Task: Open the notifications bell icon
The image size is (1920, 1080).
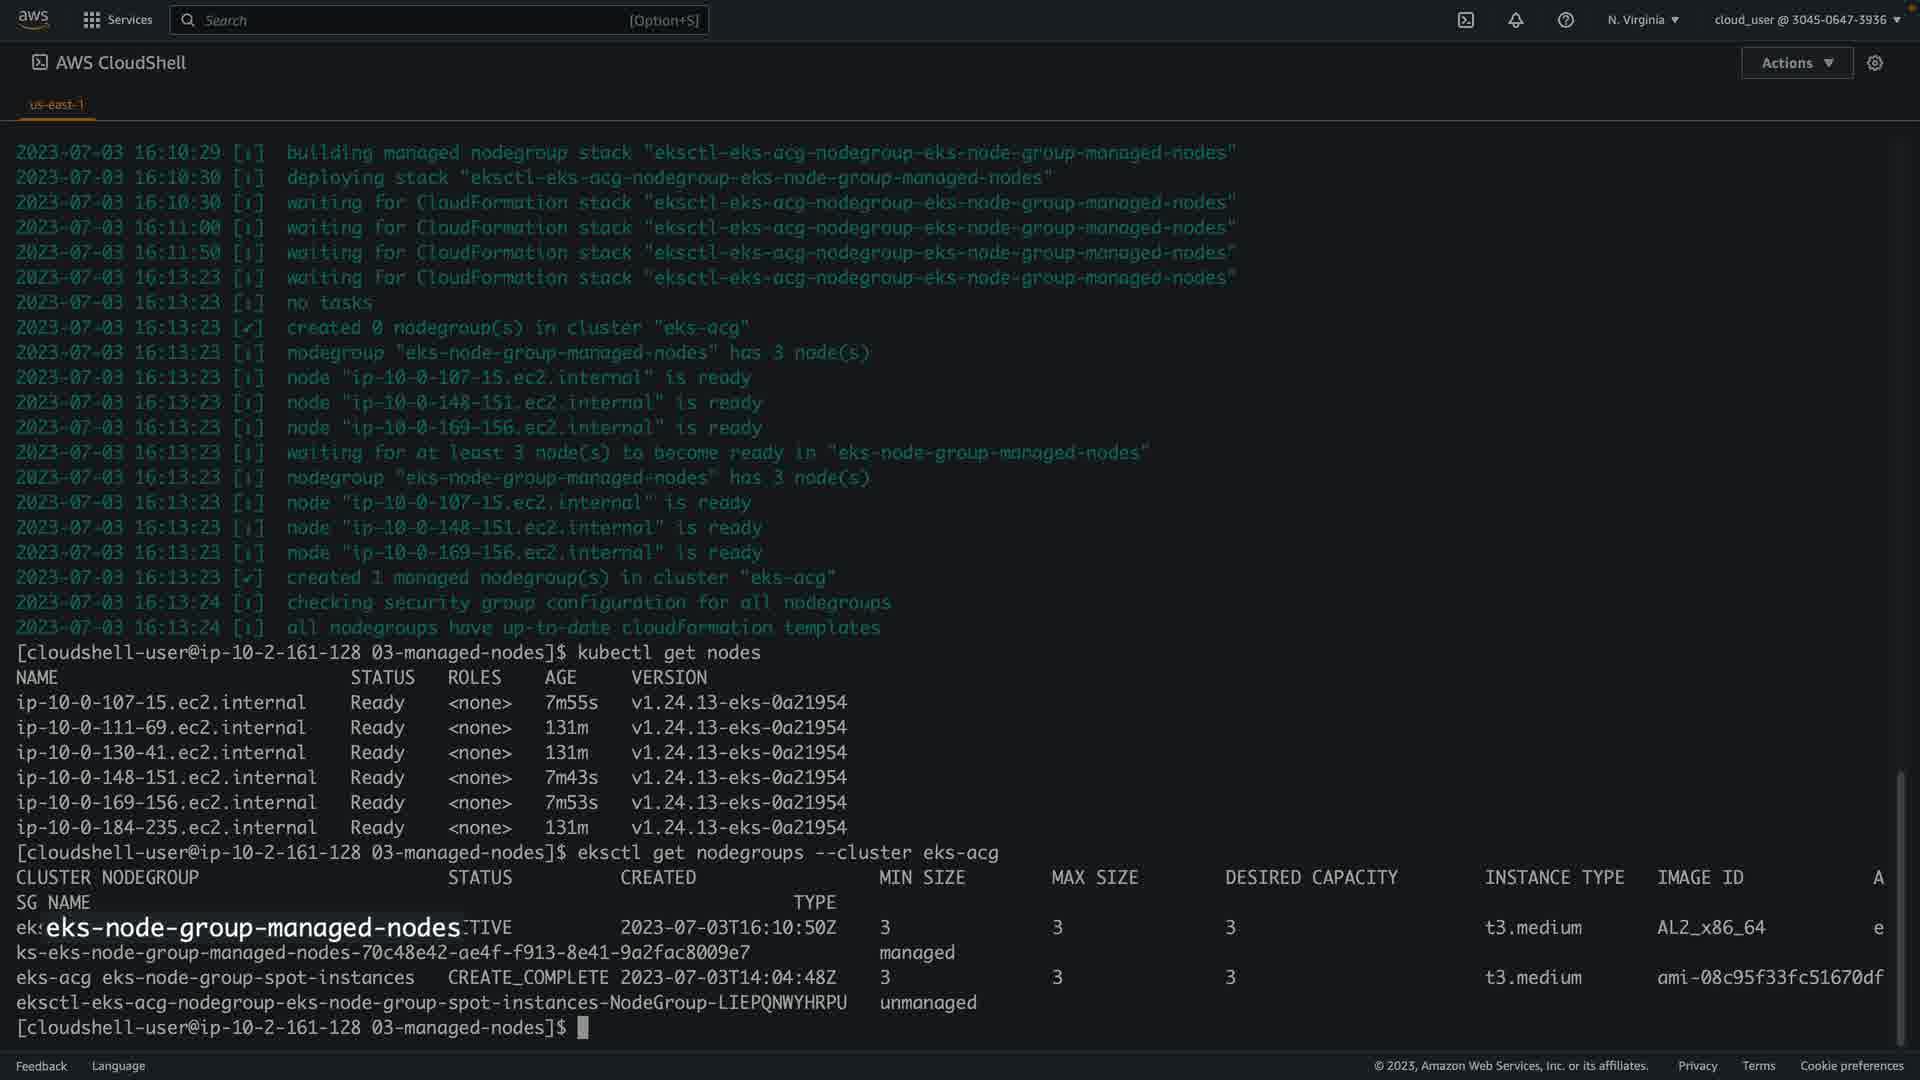Action: coord(1515,20)
